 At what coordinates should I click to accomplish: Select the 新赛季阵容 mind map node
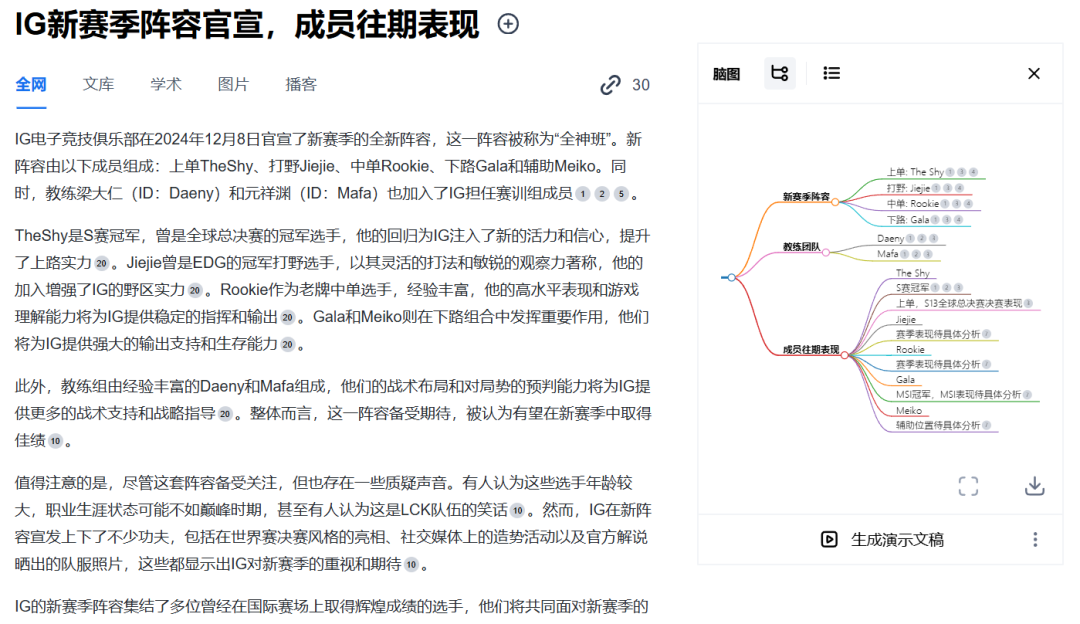point(806,196)
